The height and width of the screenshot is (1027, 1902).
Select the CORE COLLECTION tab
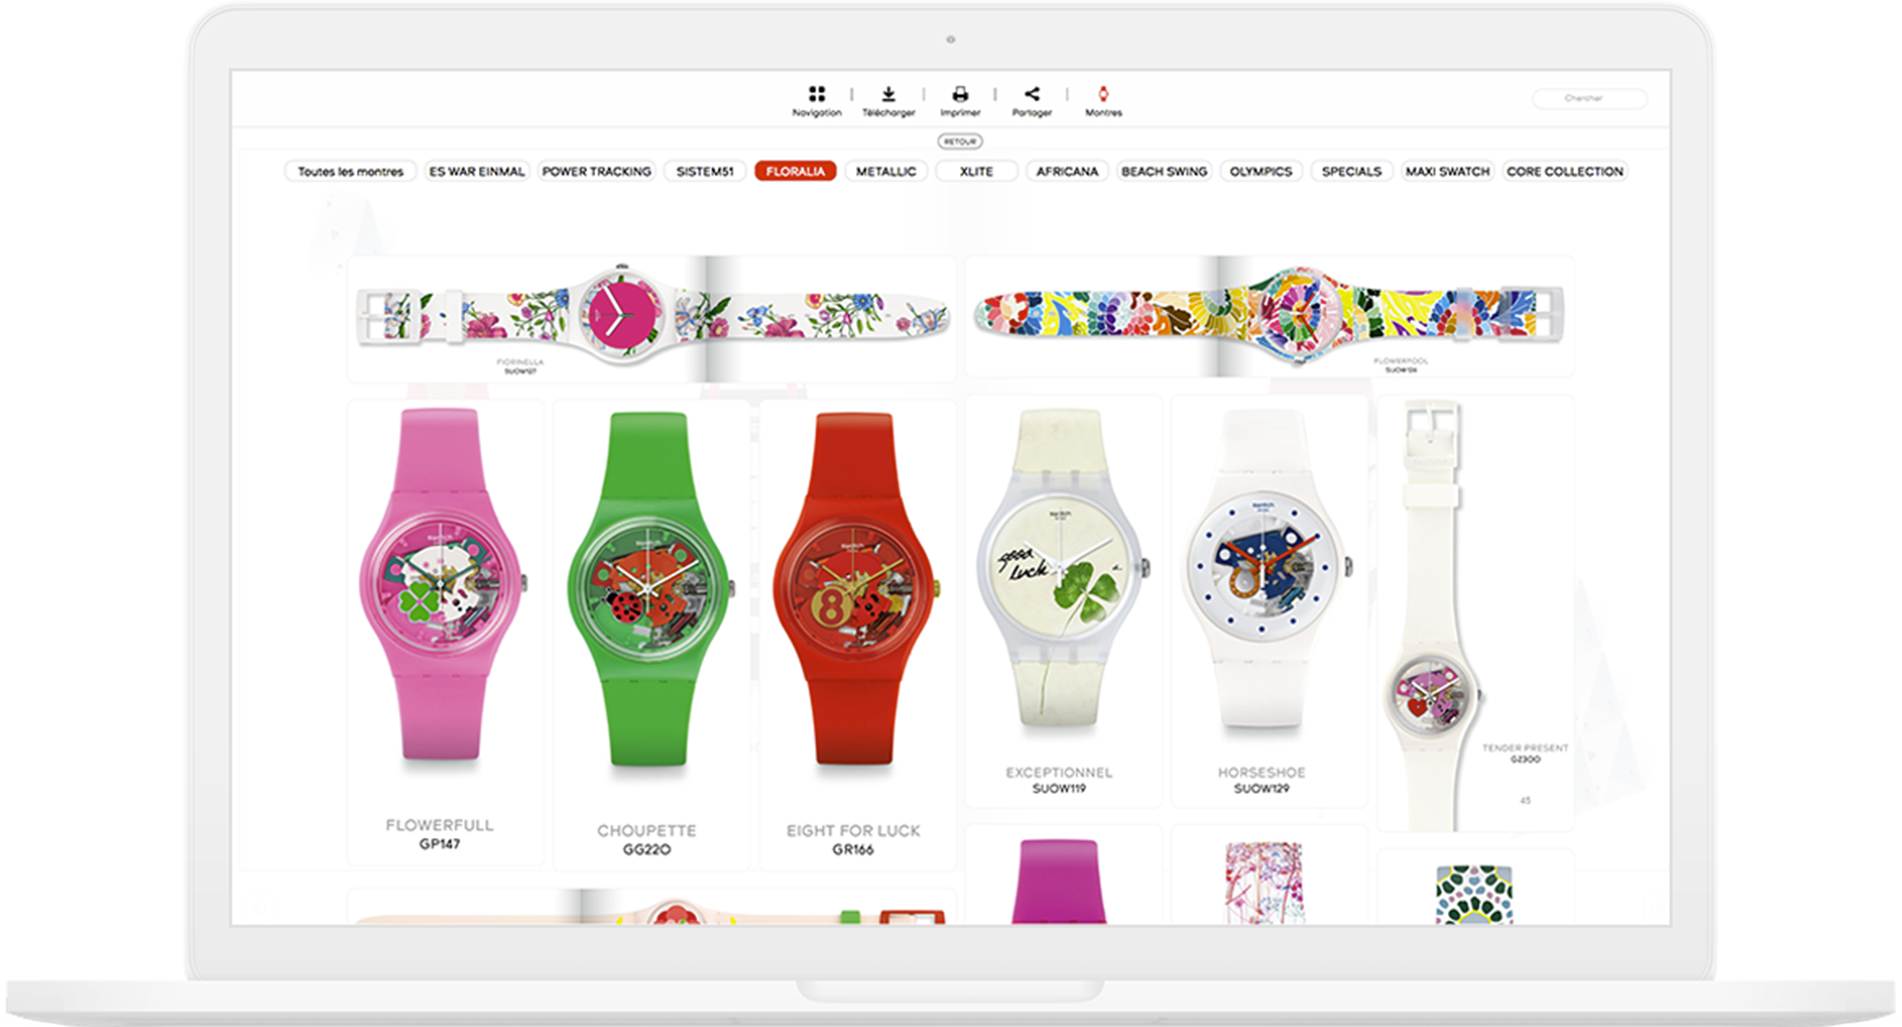click(1565, 172)
